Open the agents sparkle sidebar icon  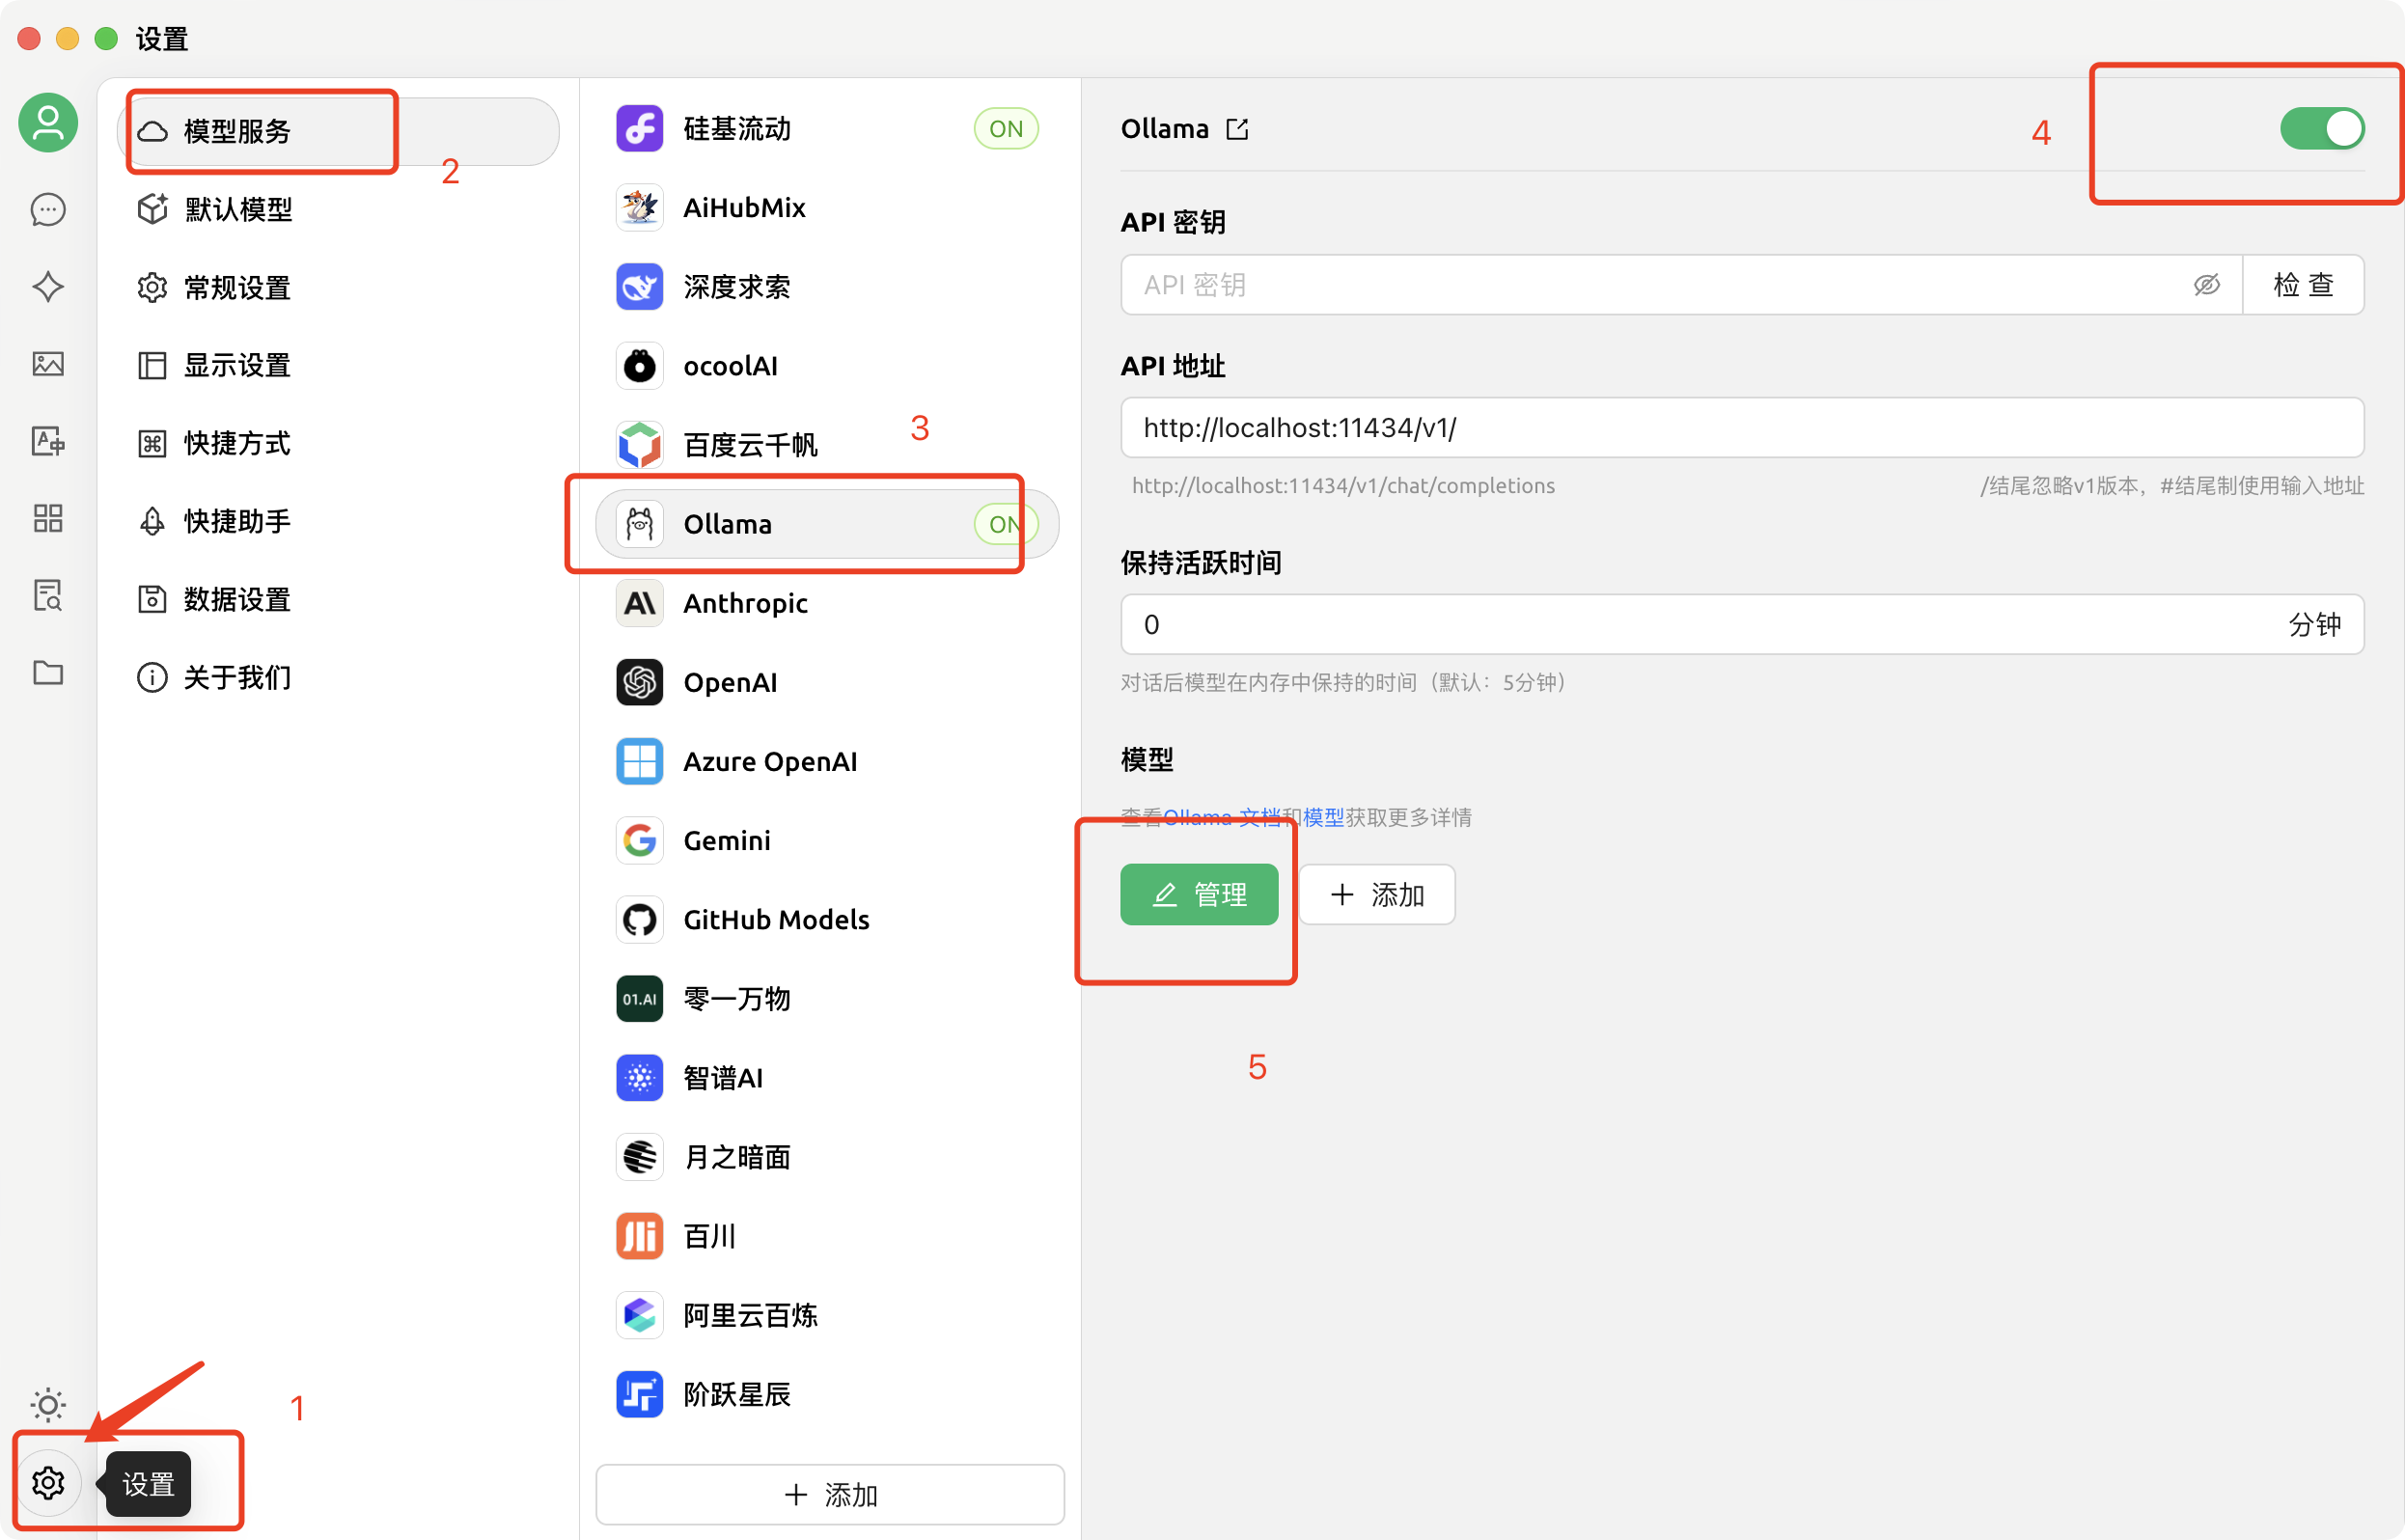pyautogui.click(x=48, y=287)
